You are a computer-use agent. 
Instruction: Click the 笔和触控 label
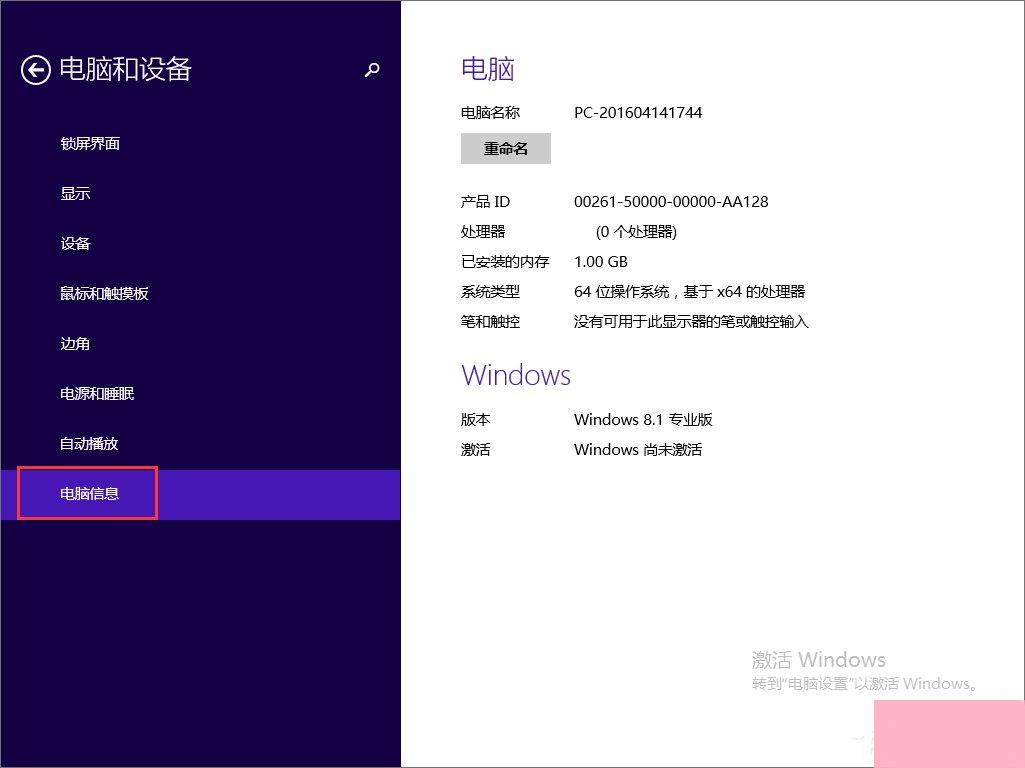tap(490, 322)
